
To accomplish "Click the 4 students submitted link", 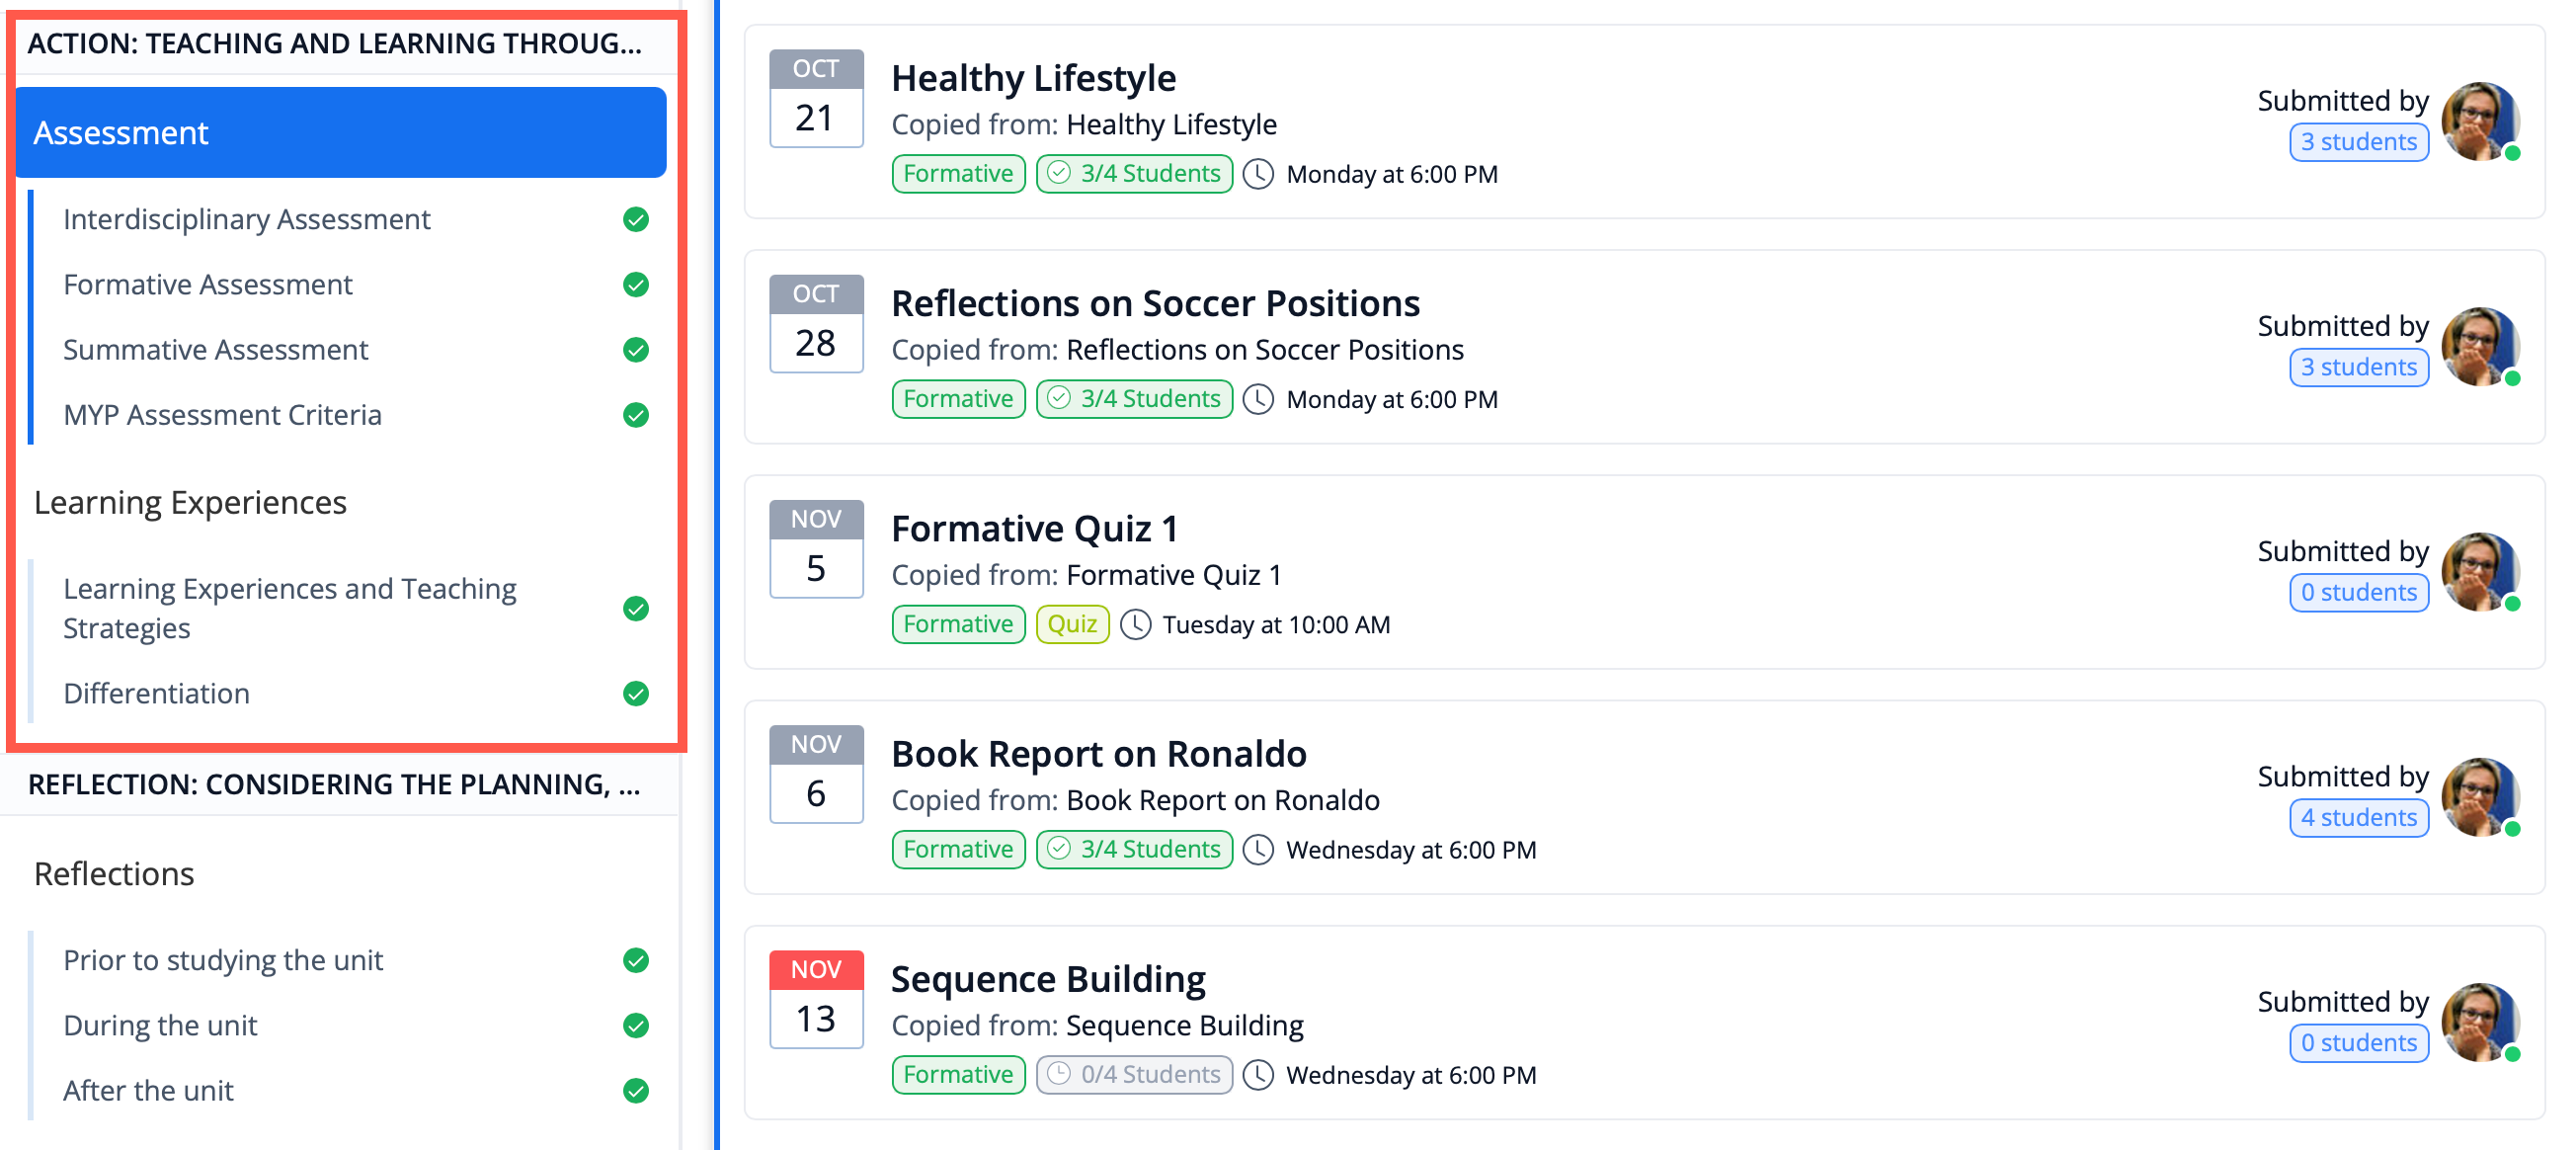I will [2358, 818].
